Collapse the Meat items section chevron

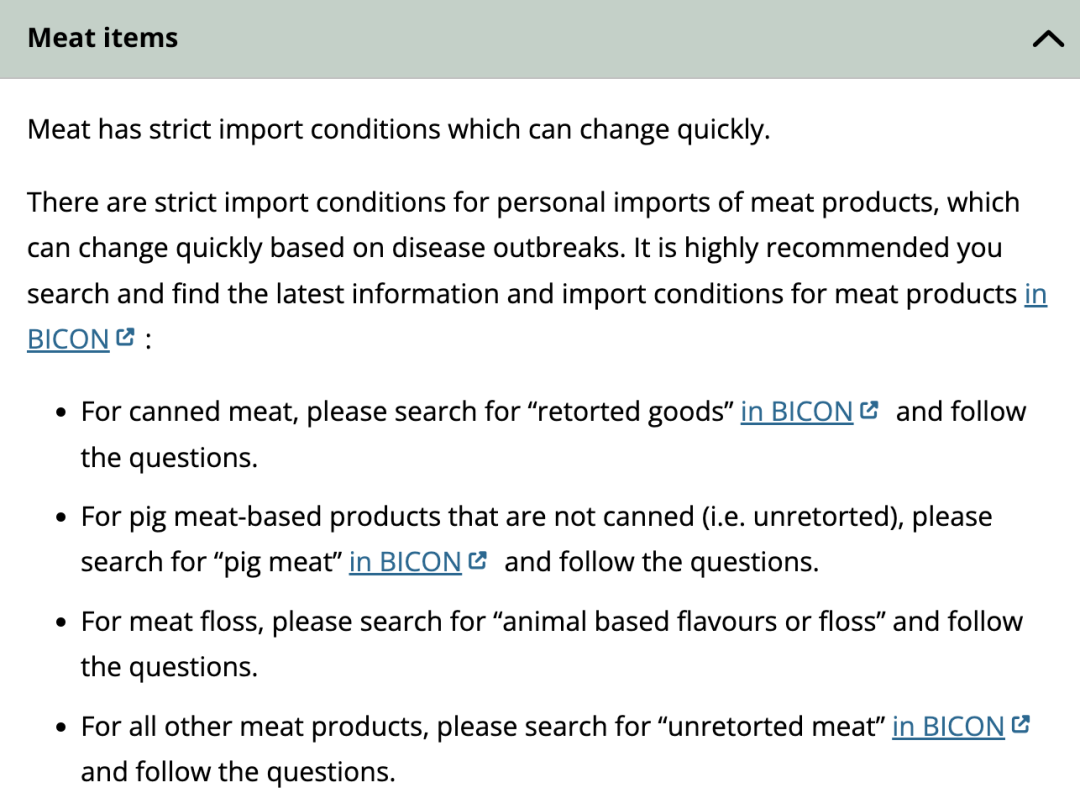pos(1048,39)
